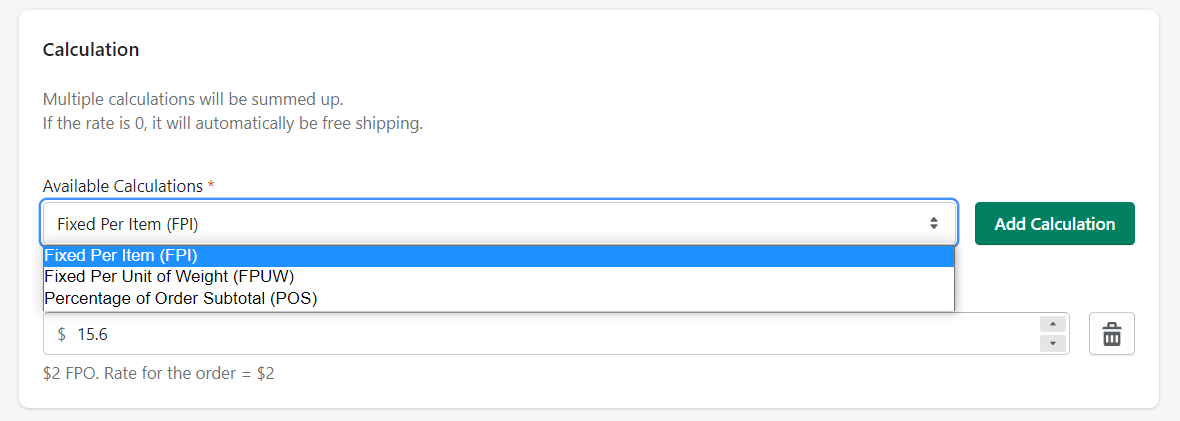
Task: Click the free shipping note about rate 0
Action: (233, 124)
